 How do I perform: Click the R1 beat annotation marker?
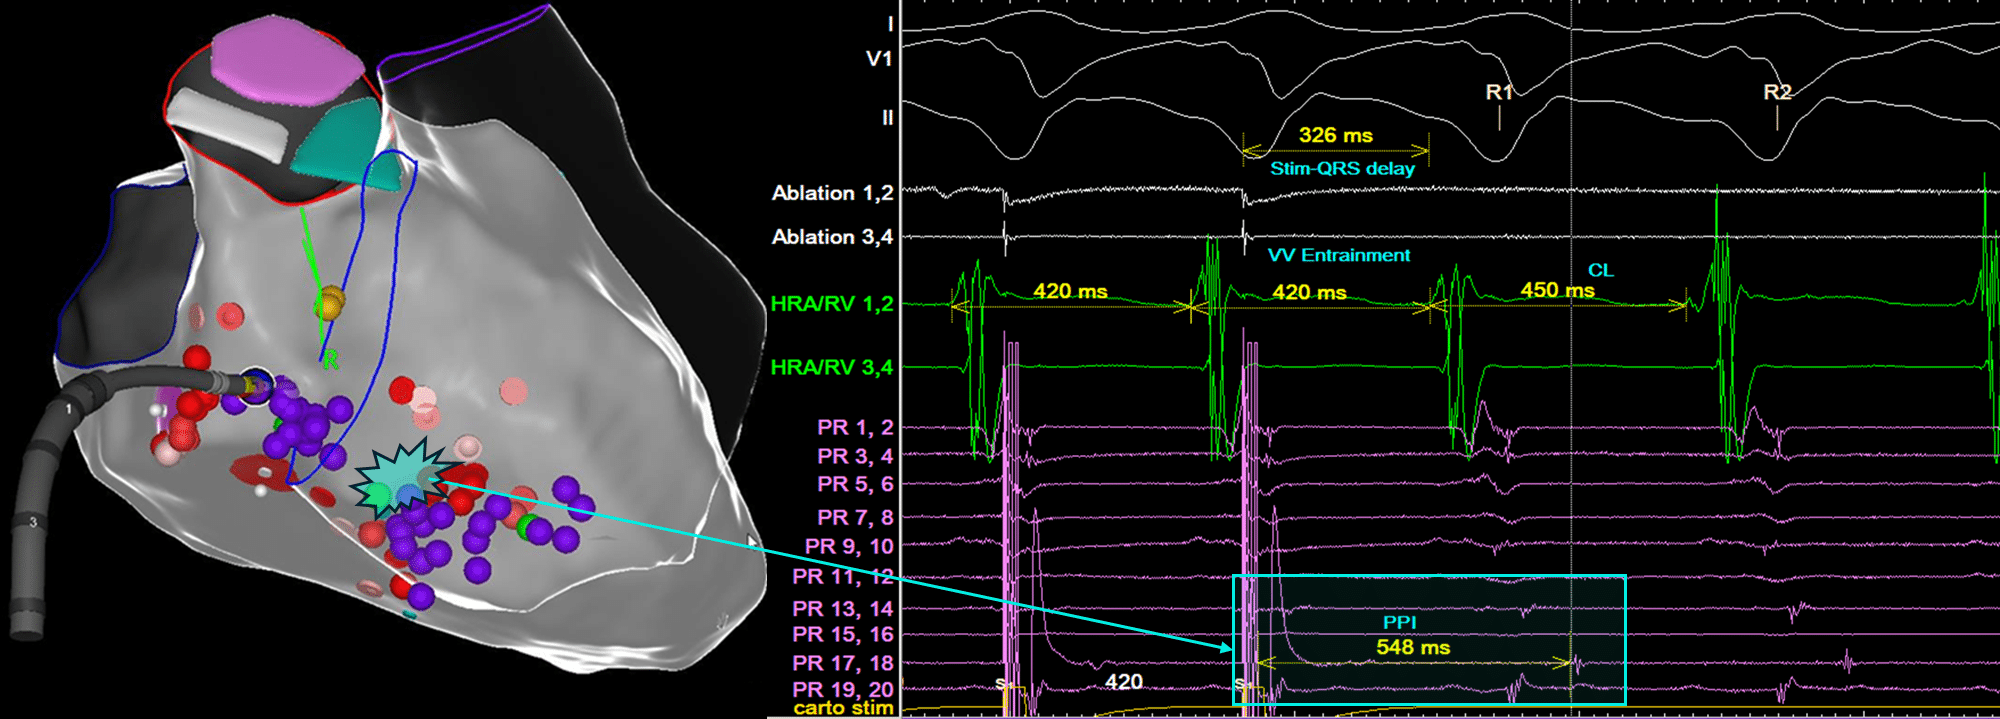1499,92
